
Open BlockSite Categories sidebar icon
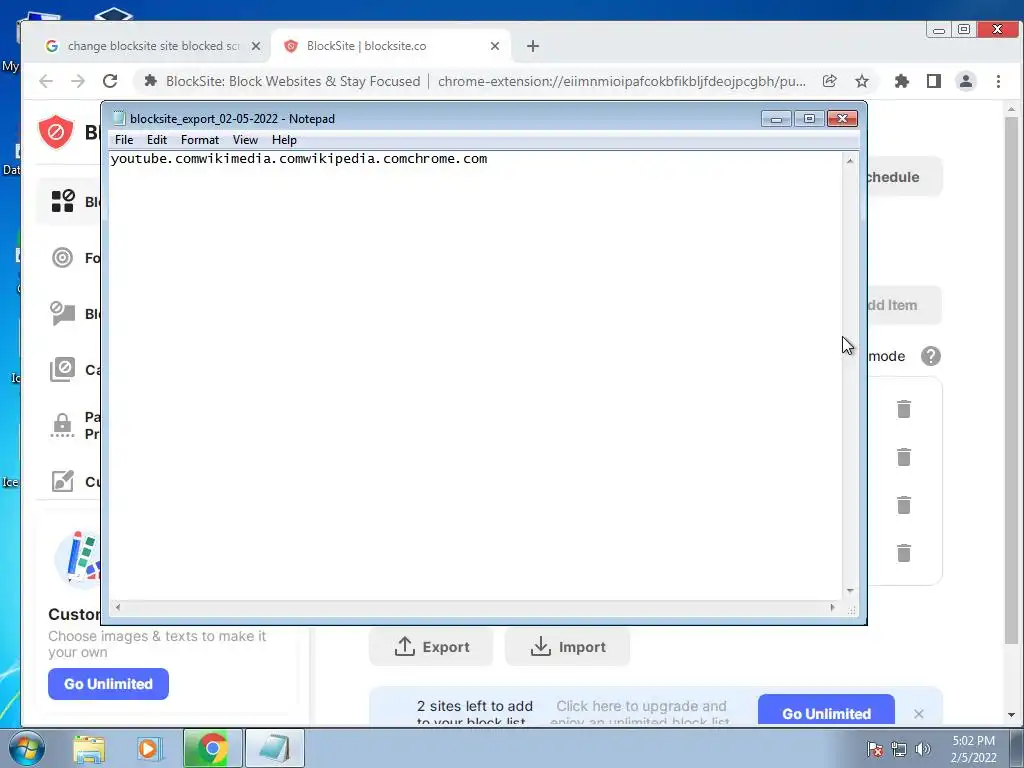[63, 370]
